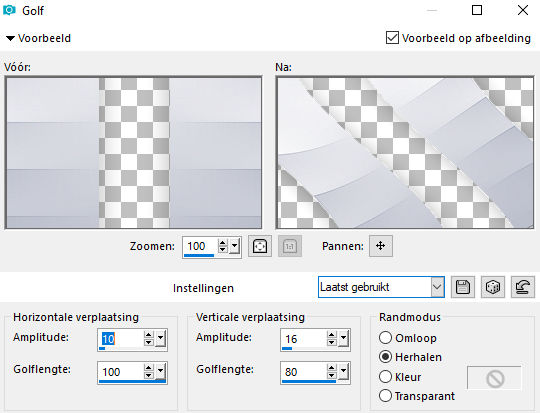The height and width of the screenshot is (413, 540).
Task: Select the Omloop radio button
Action: point(385,338)
